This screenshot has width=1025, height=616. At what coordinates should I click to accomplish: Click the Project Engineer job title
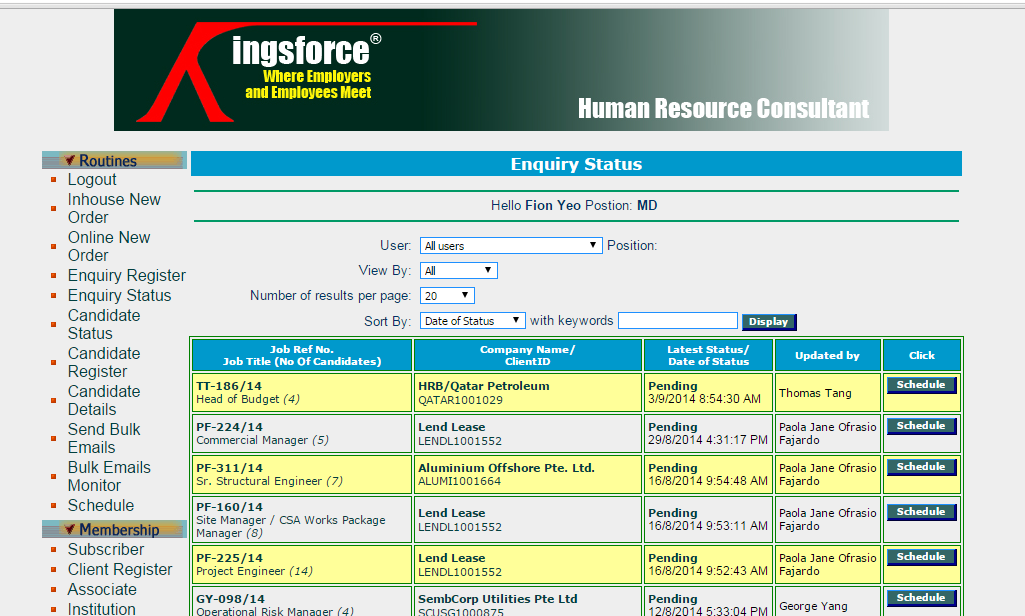(241, 571)
